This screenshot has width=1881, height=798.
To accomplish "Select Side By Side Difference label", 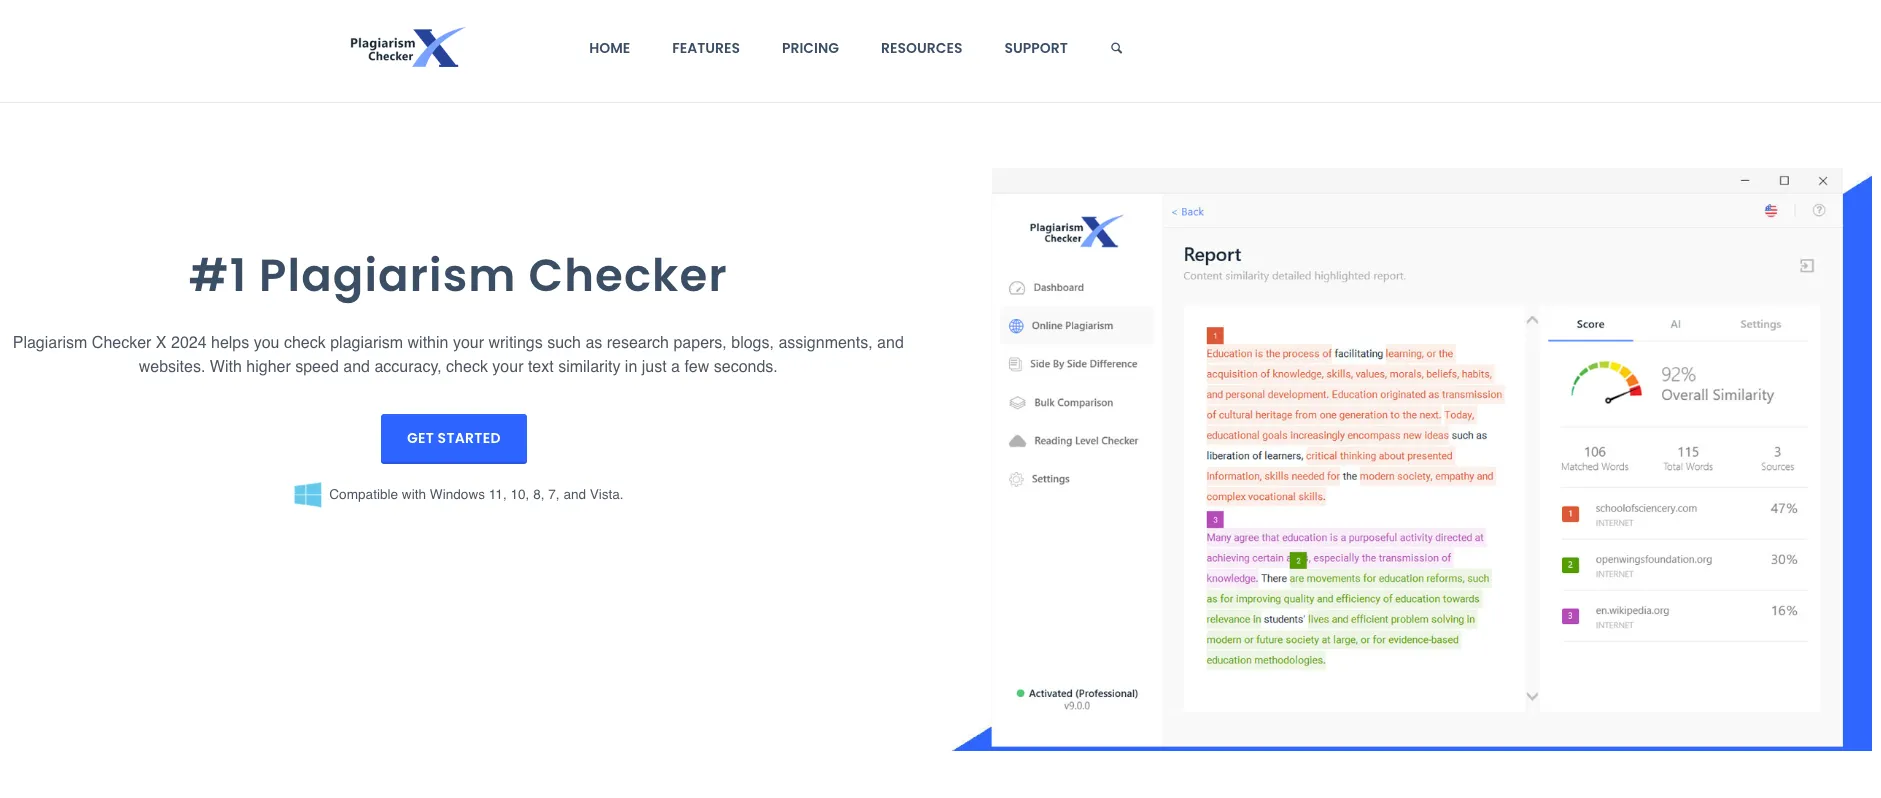I will pyautogui.click(x=1083, y=364).
